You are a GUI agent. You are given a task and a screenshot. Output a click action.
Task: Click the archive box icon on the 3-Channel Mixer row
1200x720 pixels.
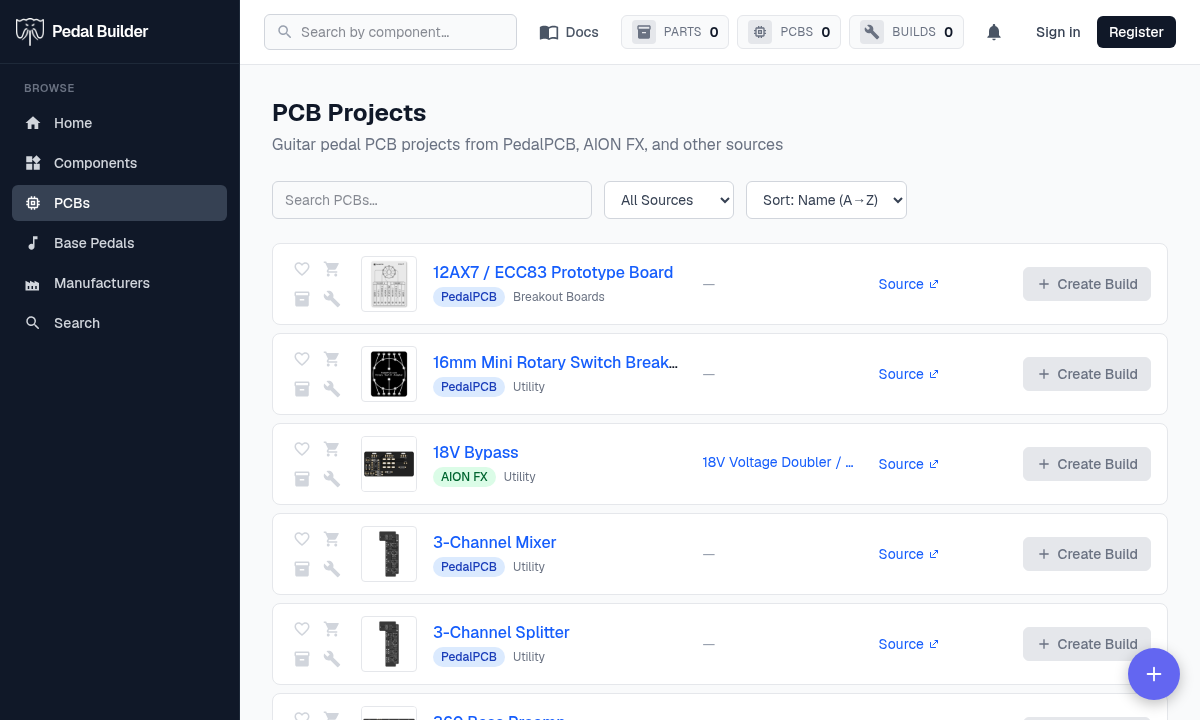(302, 569)
